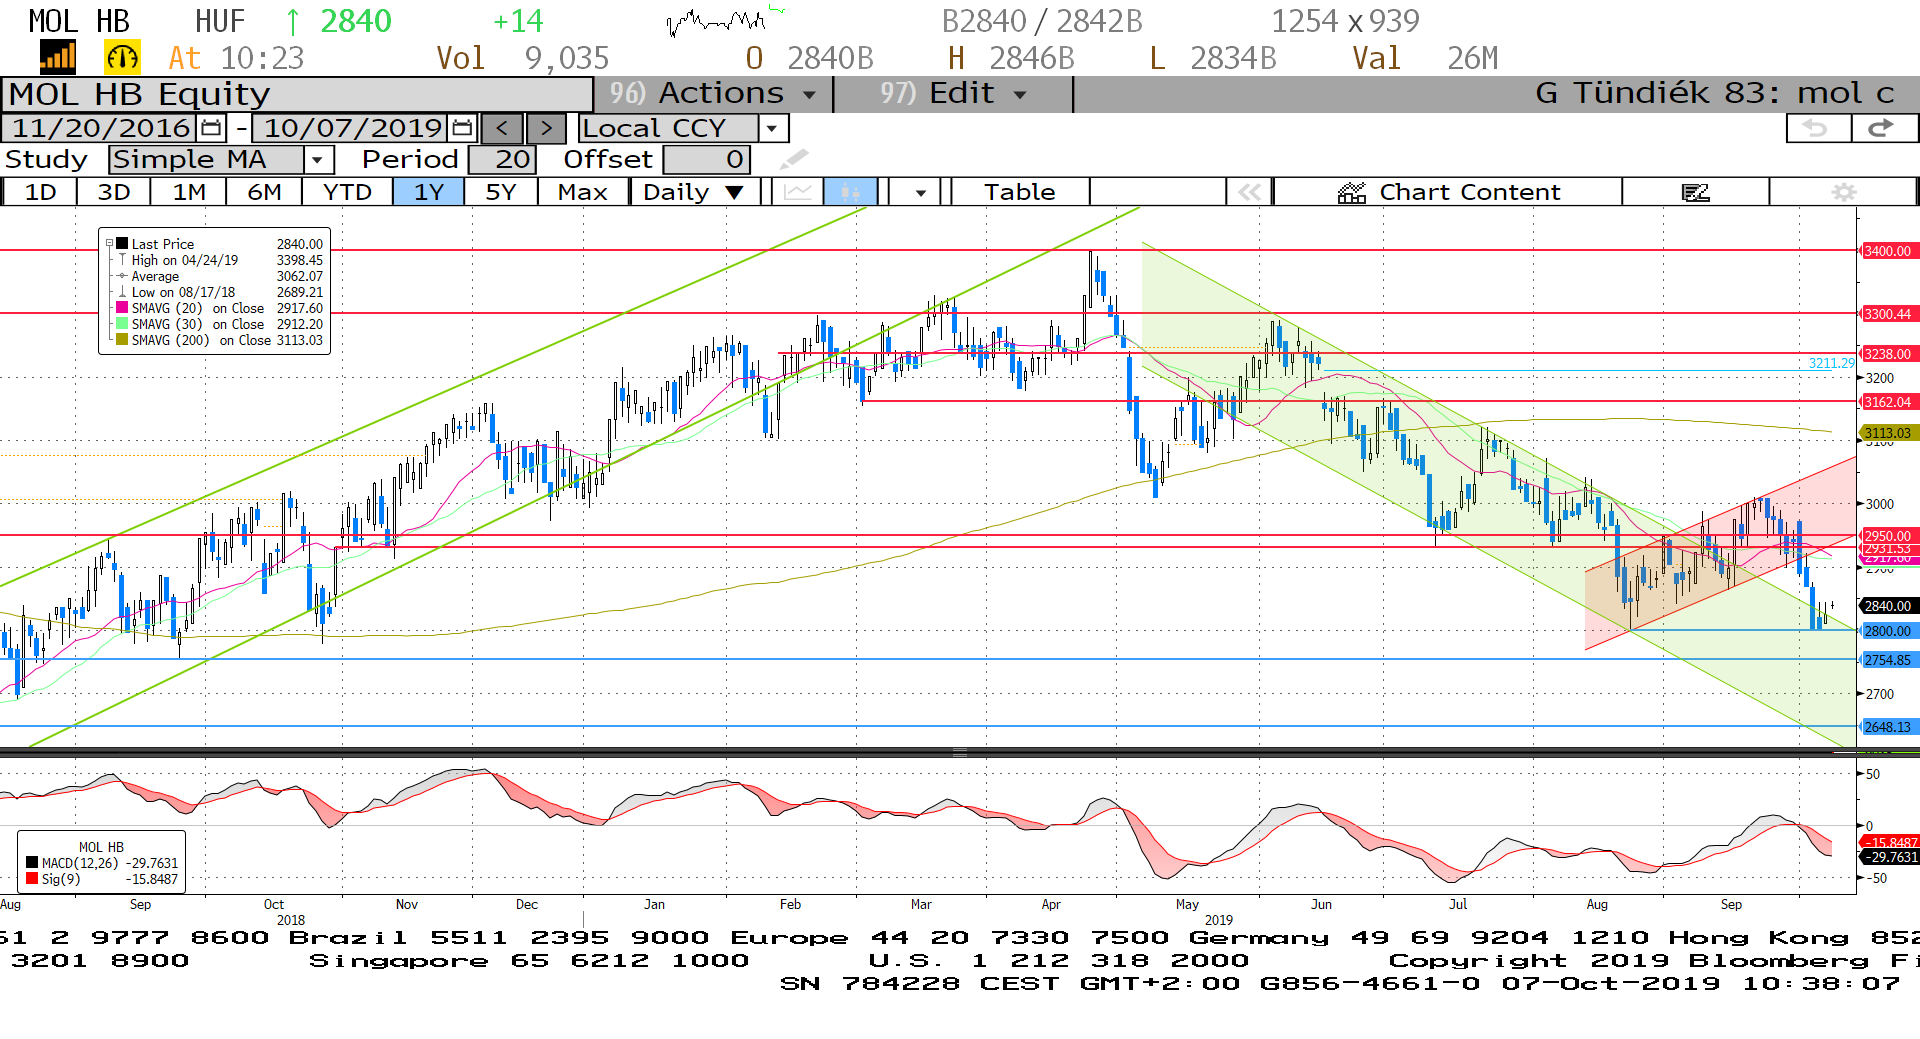
Task: Switch to line chart type icon
Action: point(798,191)
